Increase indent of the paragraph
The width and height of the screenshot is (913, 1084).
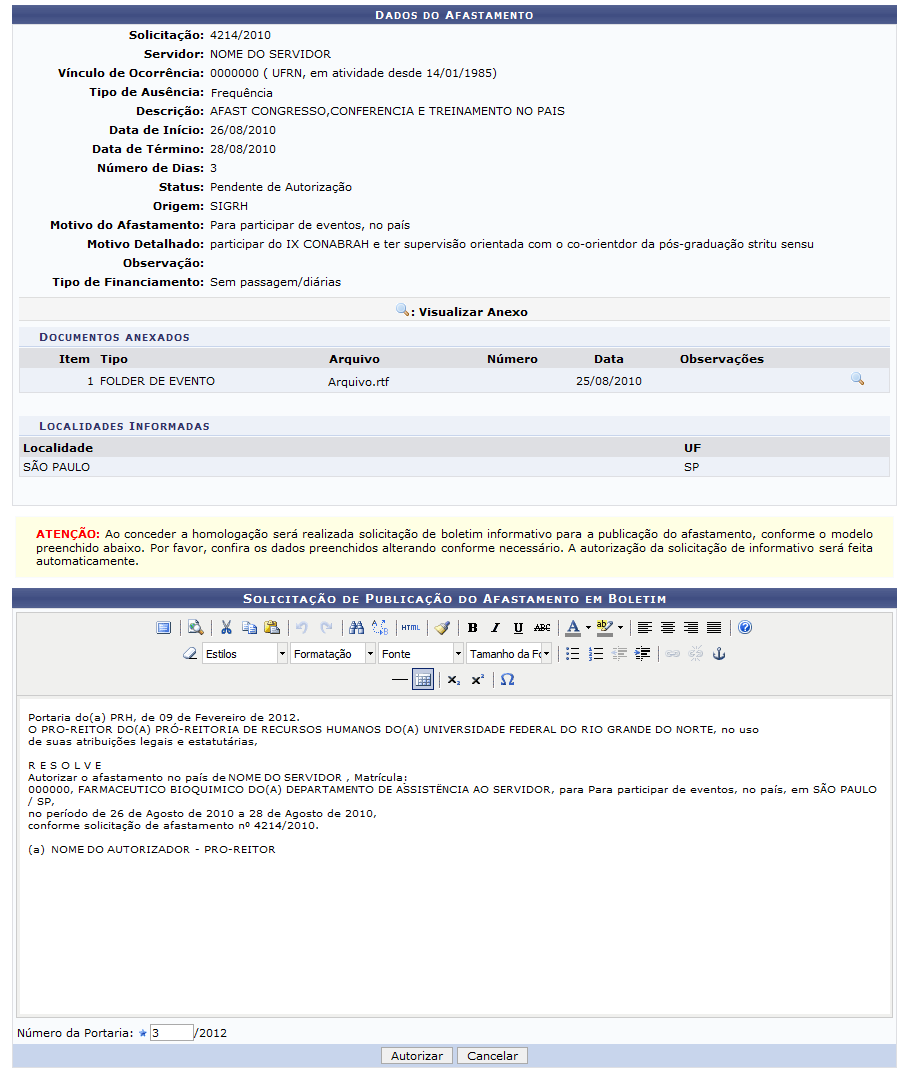tap(642, 654)
